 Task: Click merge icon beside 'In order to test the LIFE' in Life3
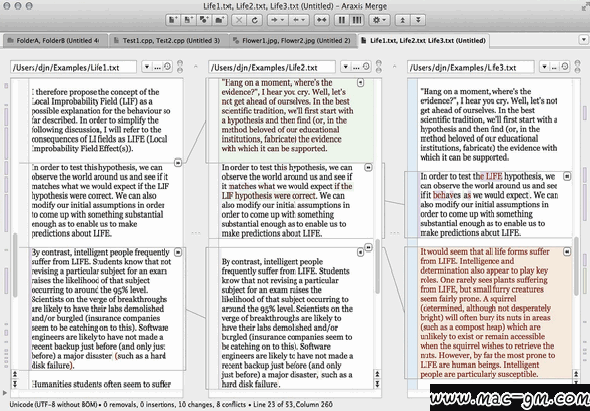pyautogui.click(x=567, y=176)
